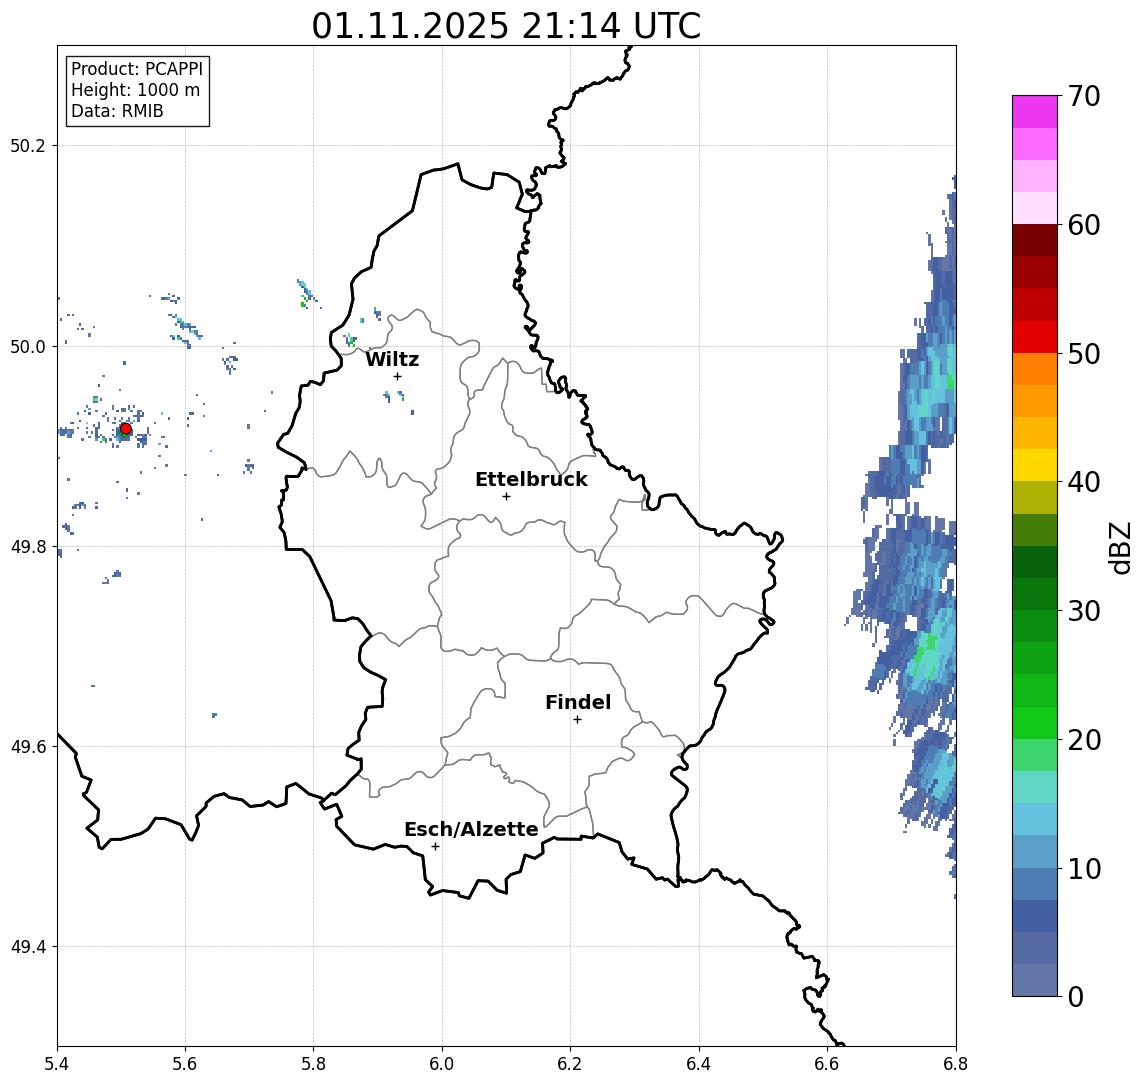Click the 0 value on the colorbar
This screenshot has width=1145, height=1084.
pyautogui.click(x=1076, y=996)
